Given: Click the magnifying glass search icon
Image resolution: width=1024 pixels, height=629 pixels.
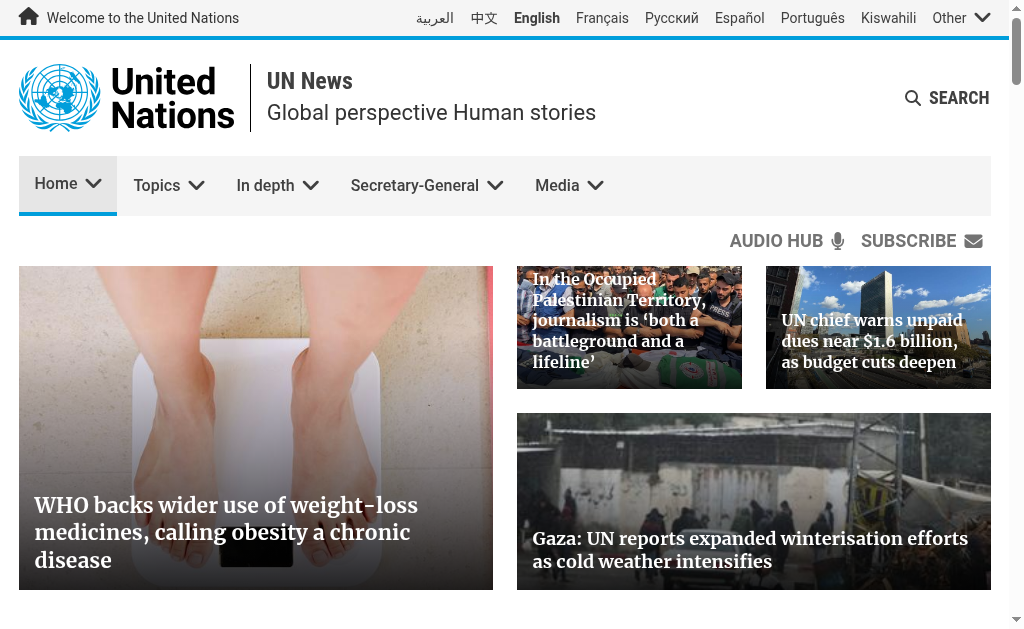Looking at the screenshot, I should [912, 98].
